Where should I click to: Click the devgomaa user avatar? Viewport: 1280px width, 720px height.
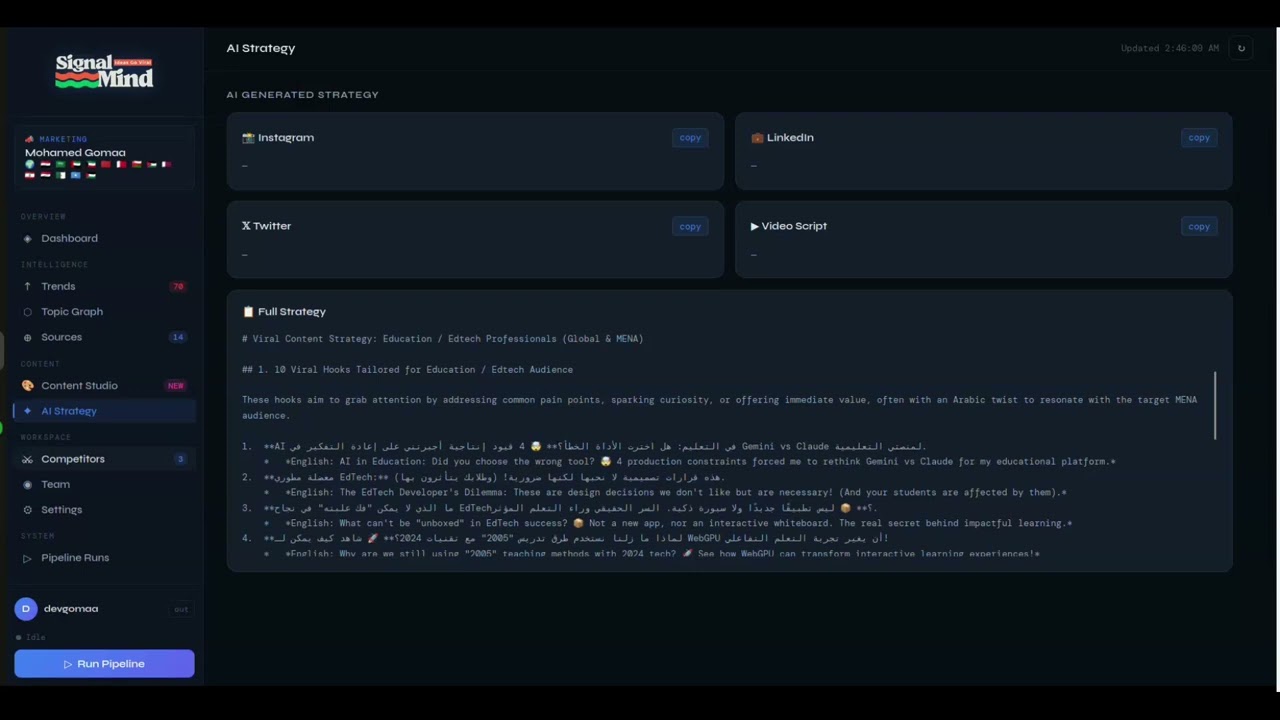[26, 608]
